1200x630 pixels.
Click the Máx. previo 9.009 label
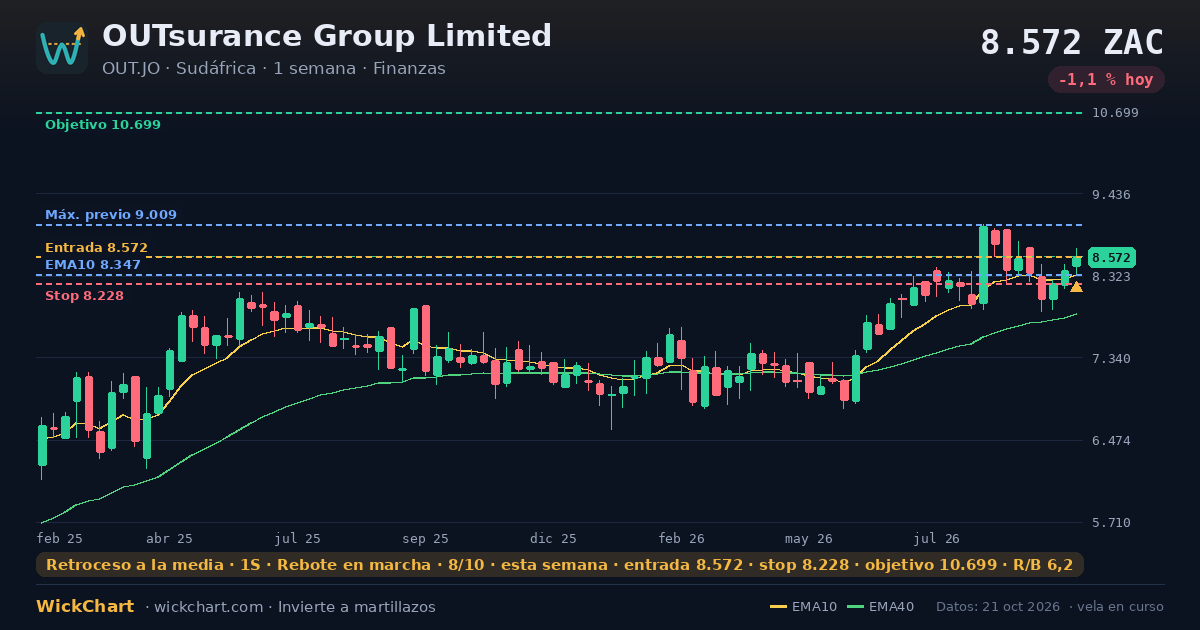click(x=111, y=215)
